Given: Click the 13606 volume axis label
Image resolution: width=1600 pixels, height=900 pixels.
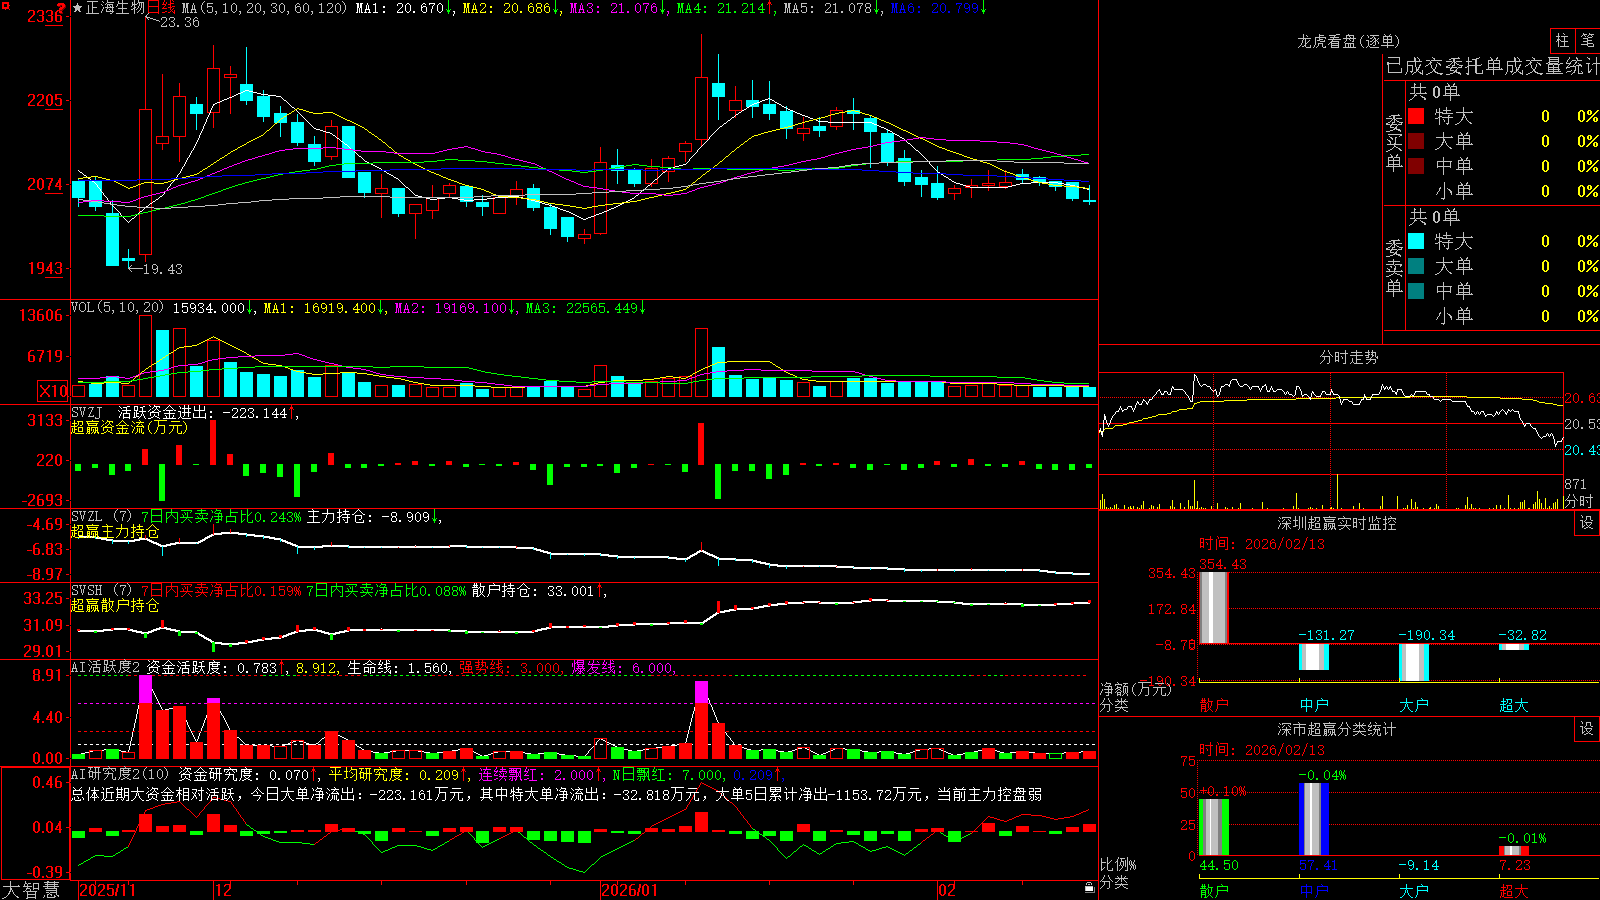Looking at the screenshot, I should coord(41,316).
